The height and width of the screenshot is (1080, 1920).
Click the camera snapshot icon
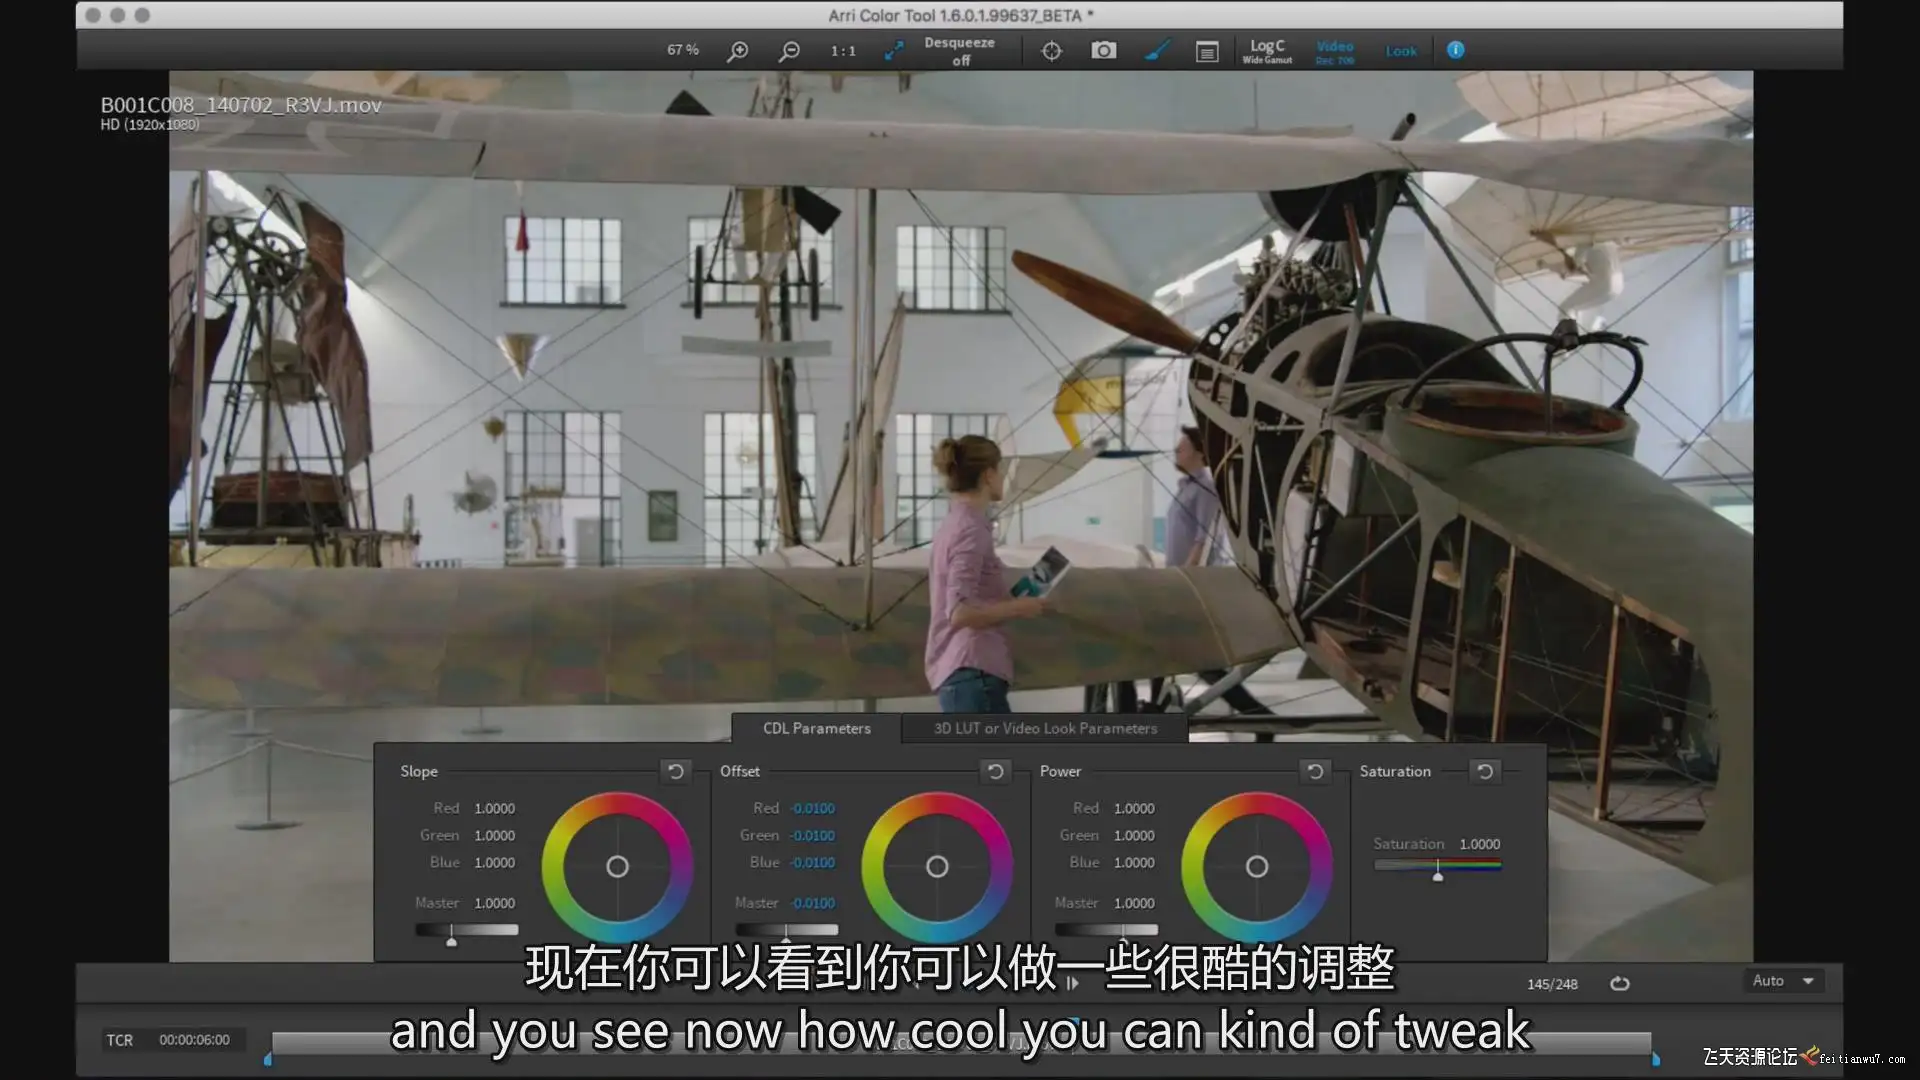[x=1103, y=50]
